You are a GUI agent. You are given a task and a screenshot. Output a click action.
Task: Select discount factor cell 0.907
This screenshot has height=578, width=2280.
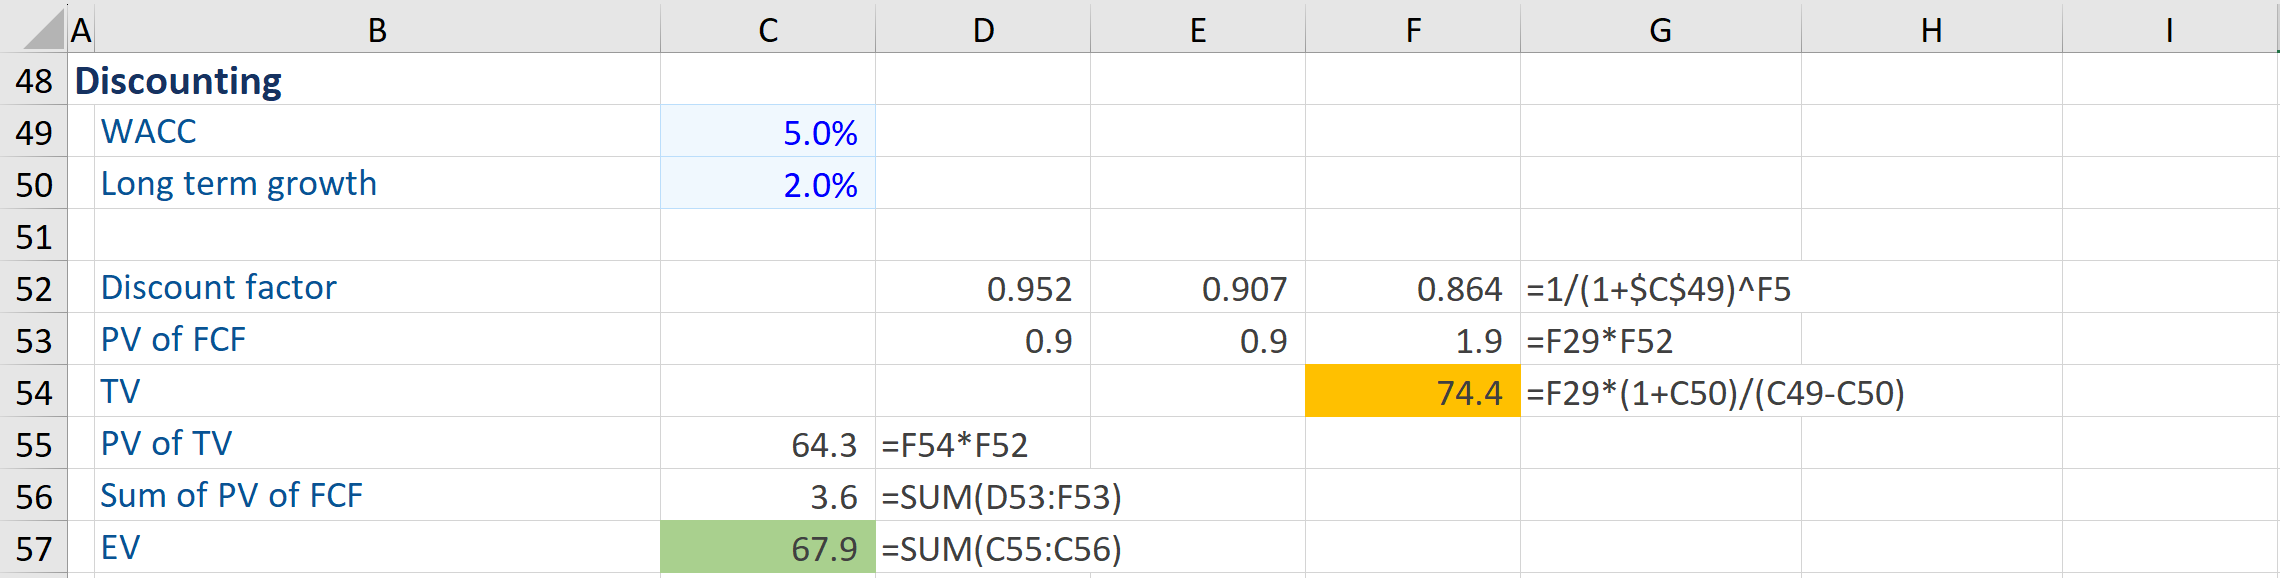[1198, 287]
